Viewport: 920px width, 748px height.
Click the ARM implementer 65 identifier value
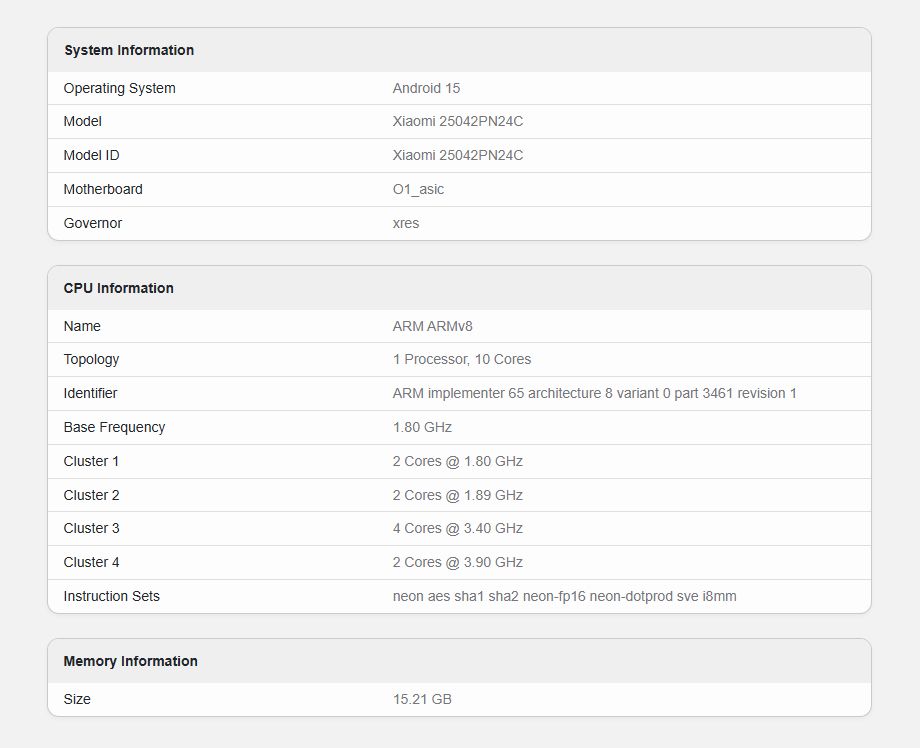(594, 394)
